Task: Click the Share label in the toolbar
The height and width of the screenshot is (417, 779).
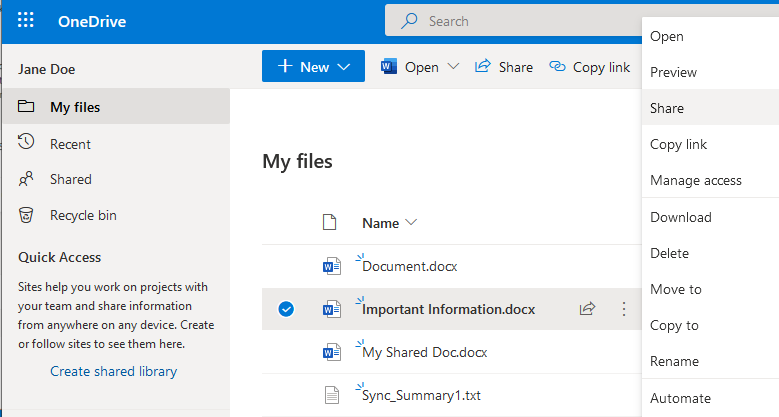Action: [x=516, y=67]
